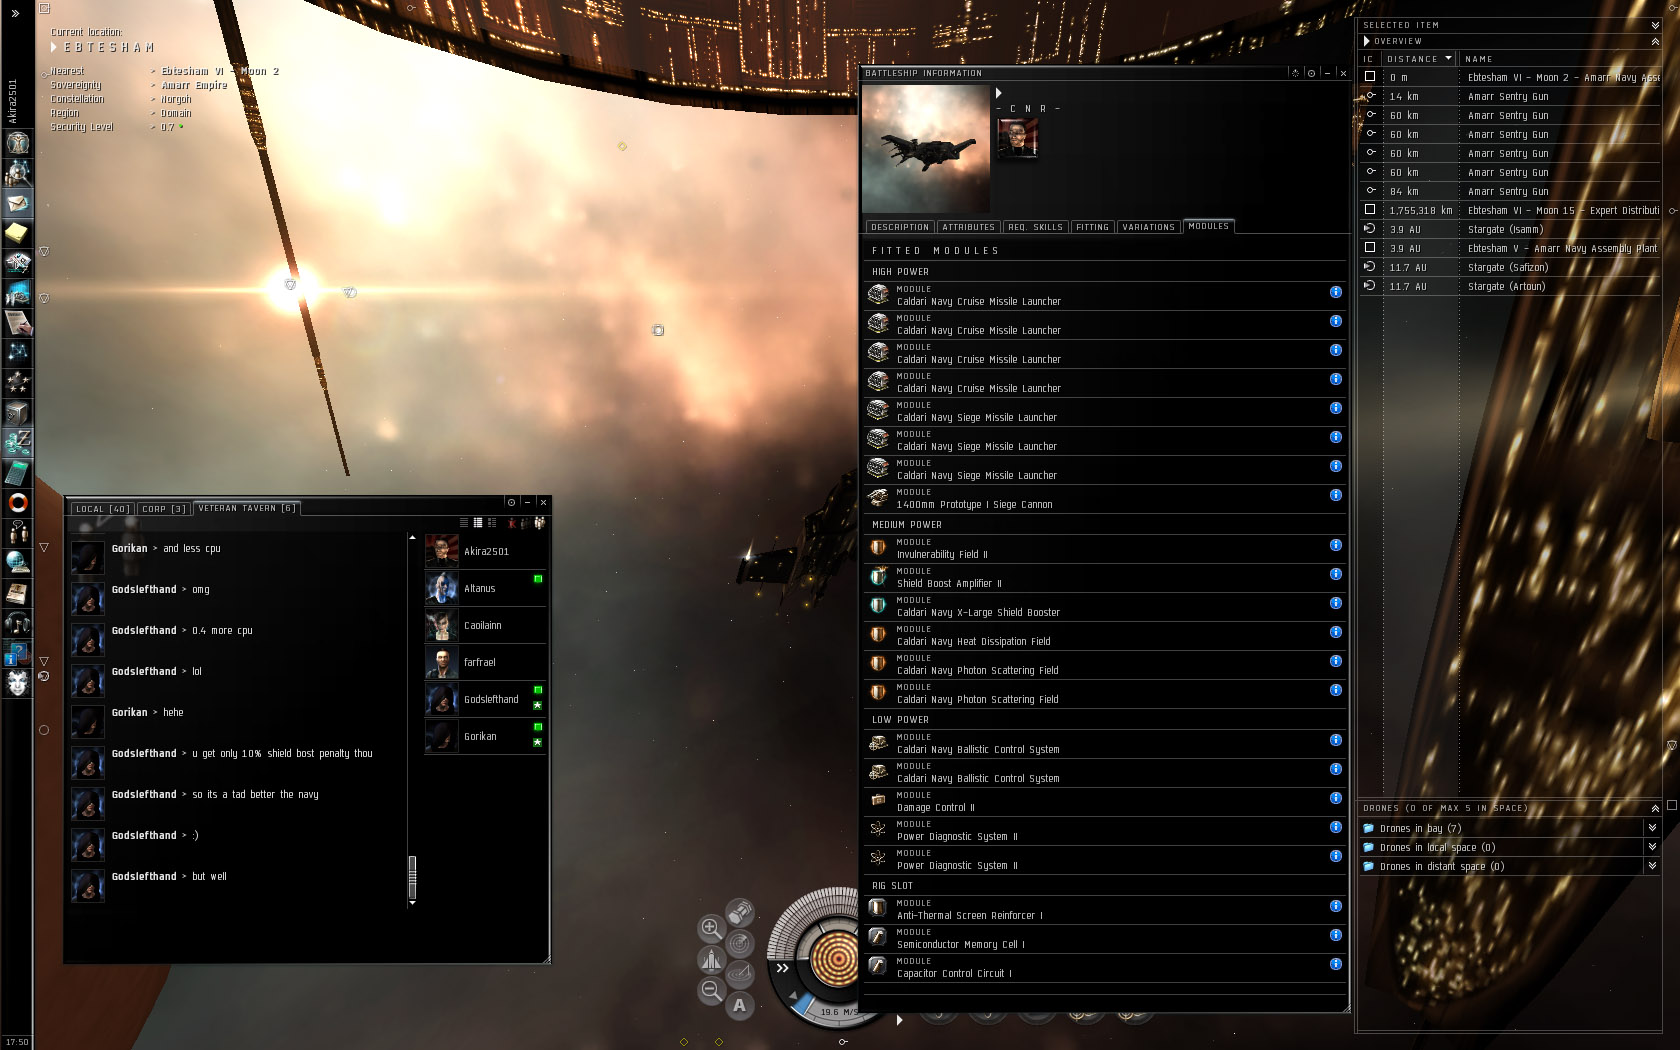Viewport: 1680px width, 1050px height.
Task: Activate the Autopilot 'A' button
Action: pyautogui.click(x=740, y=1005)
